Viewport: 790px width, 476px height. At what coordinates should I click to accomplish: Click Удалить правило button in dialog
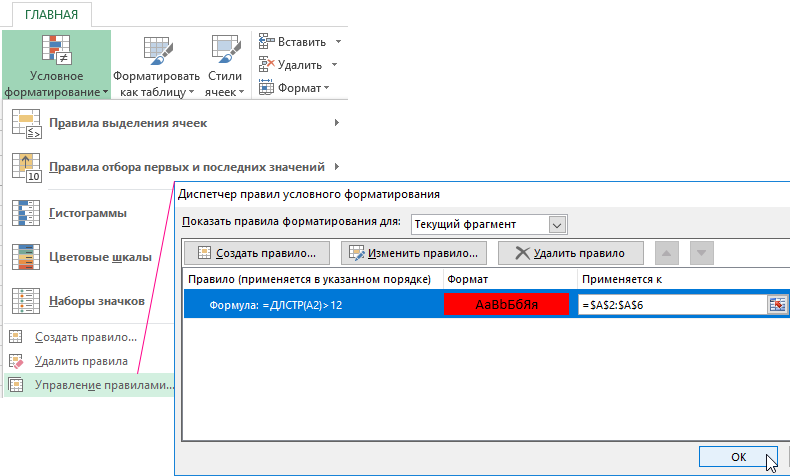[571, 253]
